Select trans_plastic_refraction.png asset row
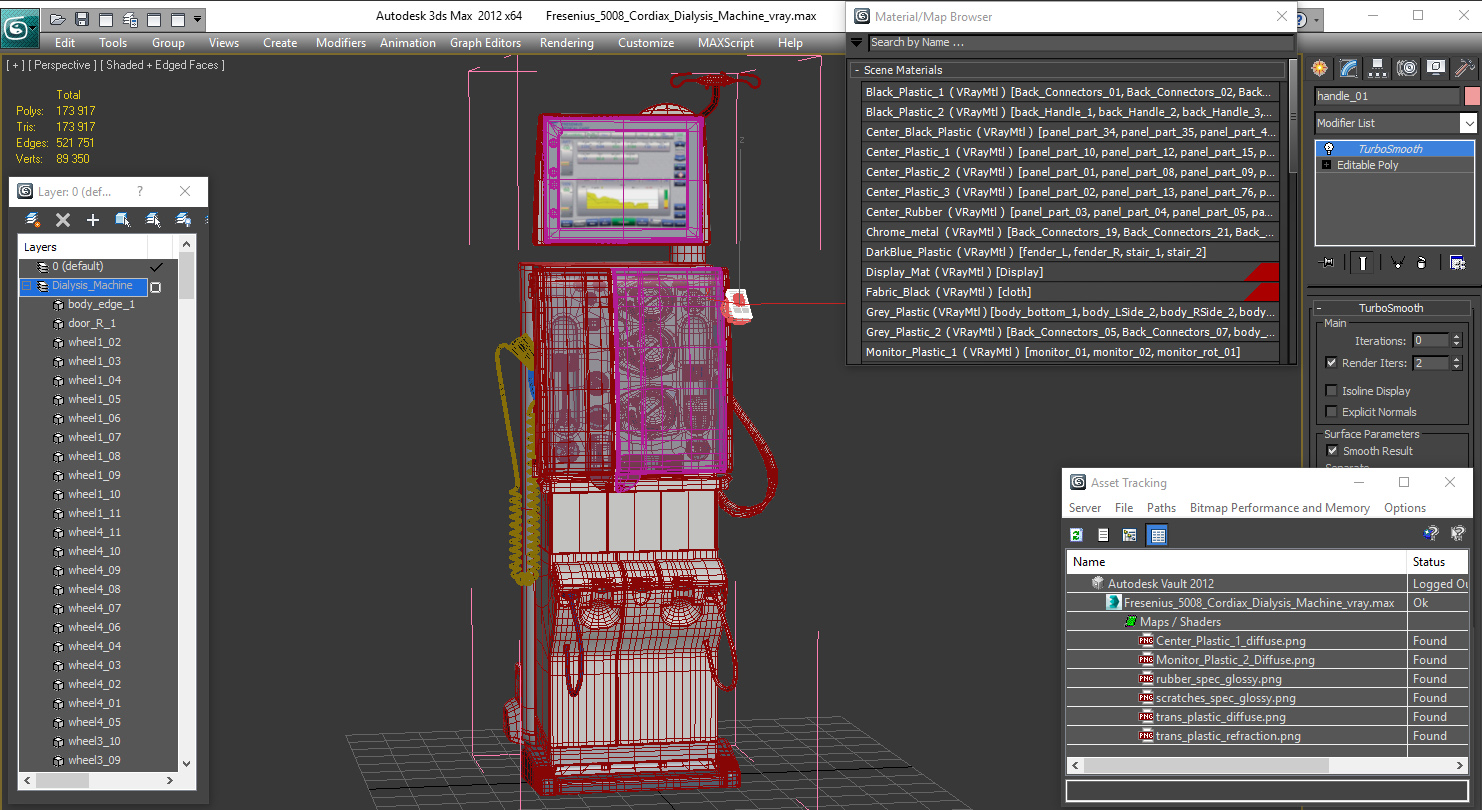 [x=1237, y=736]
